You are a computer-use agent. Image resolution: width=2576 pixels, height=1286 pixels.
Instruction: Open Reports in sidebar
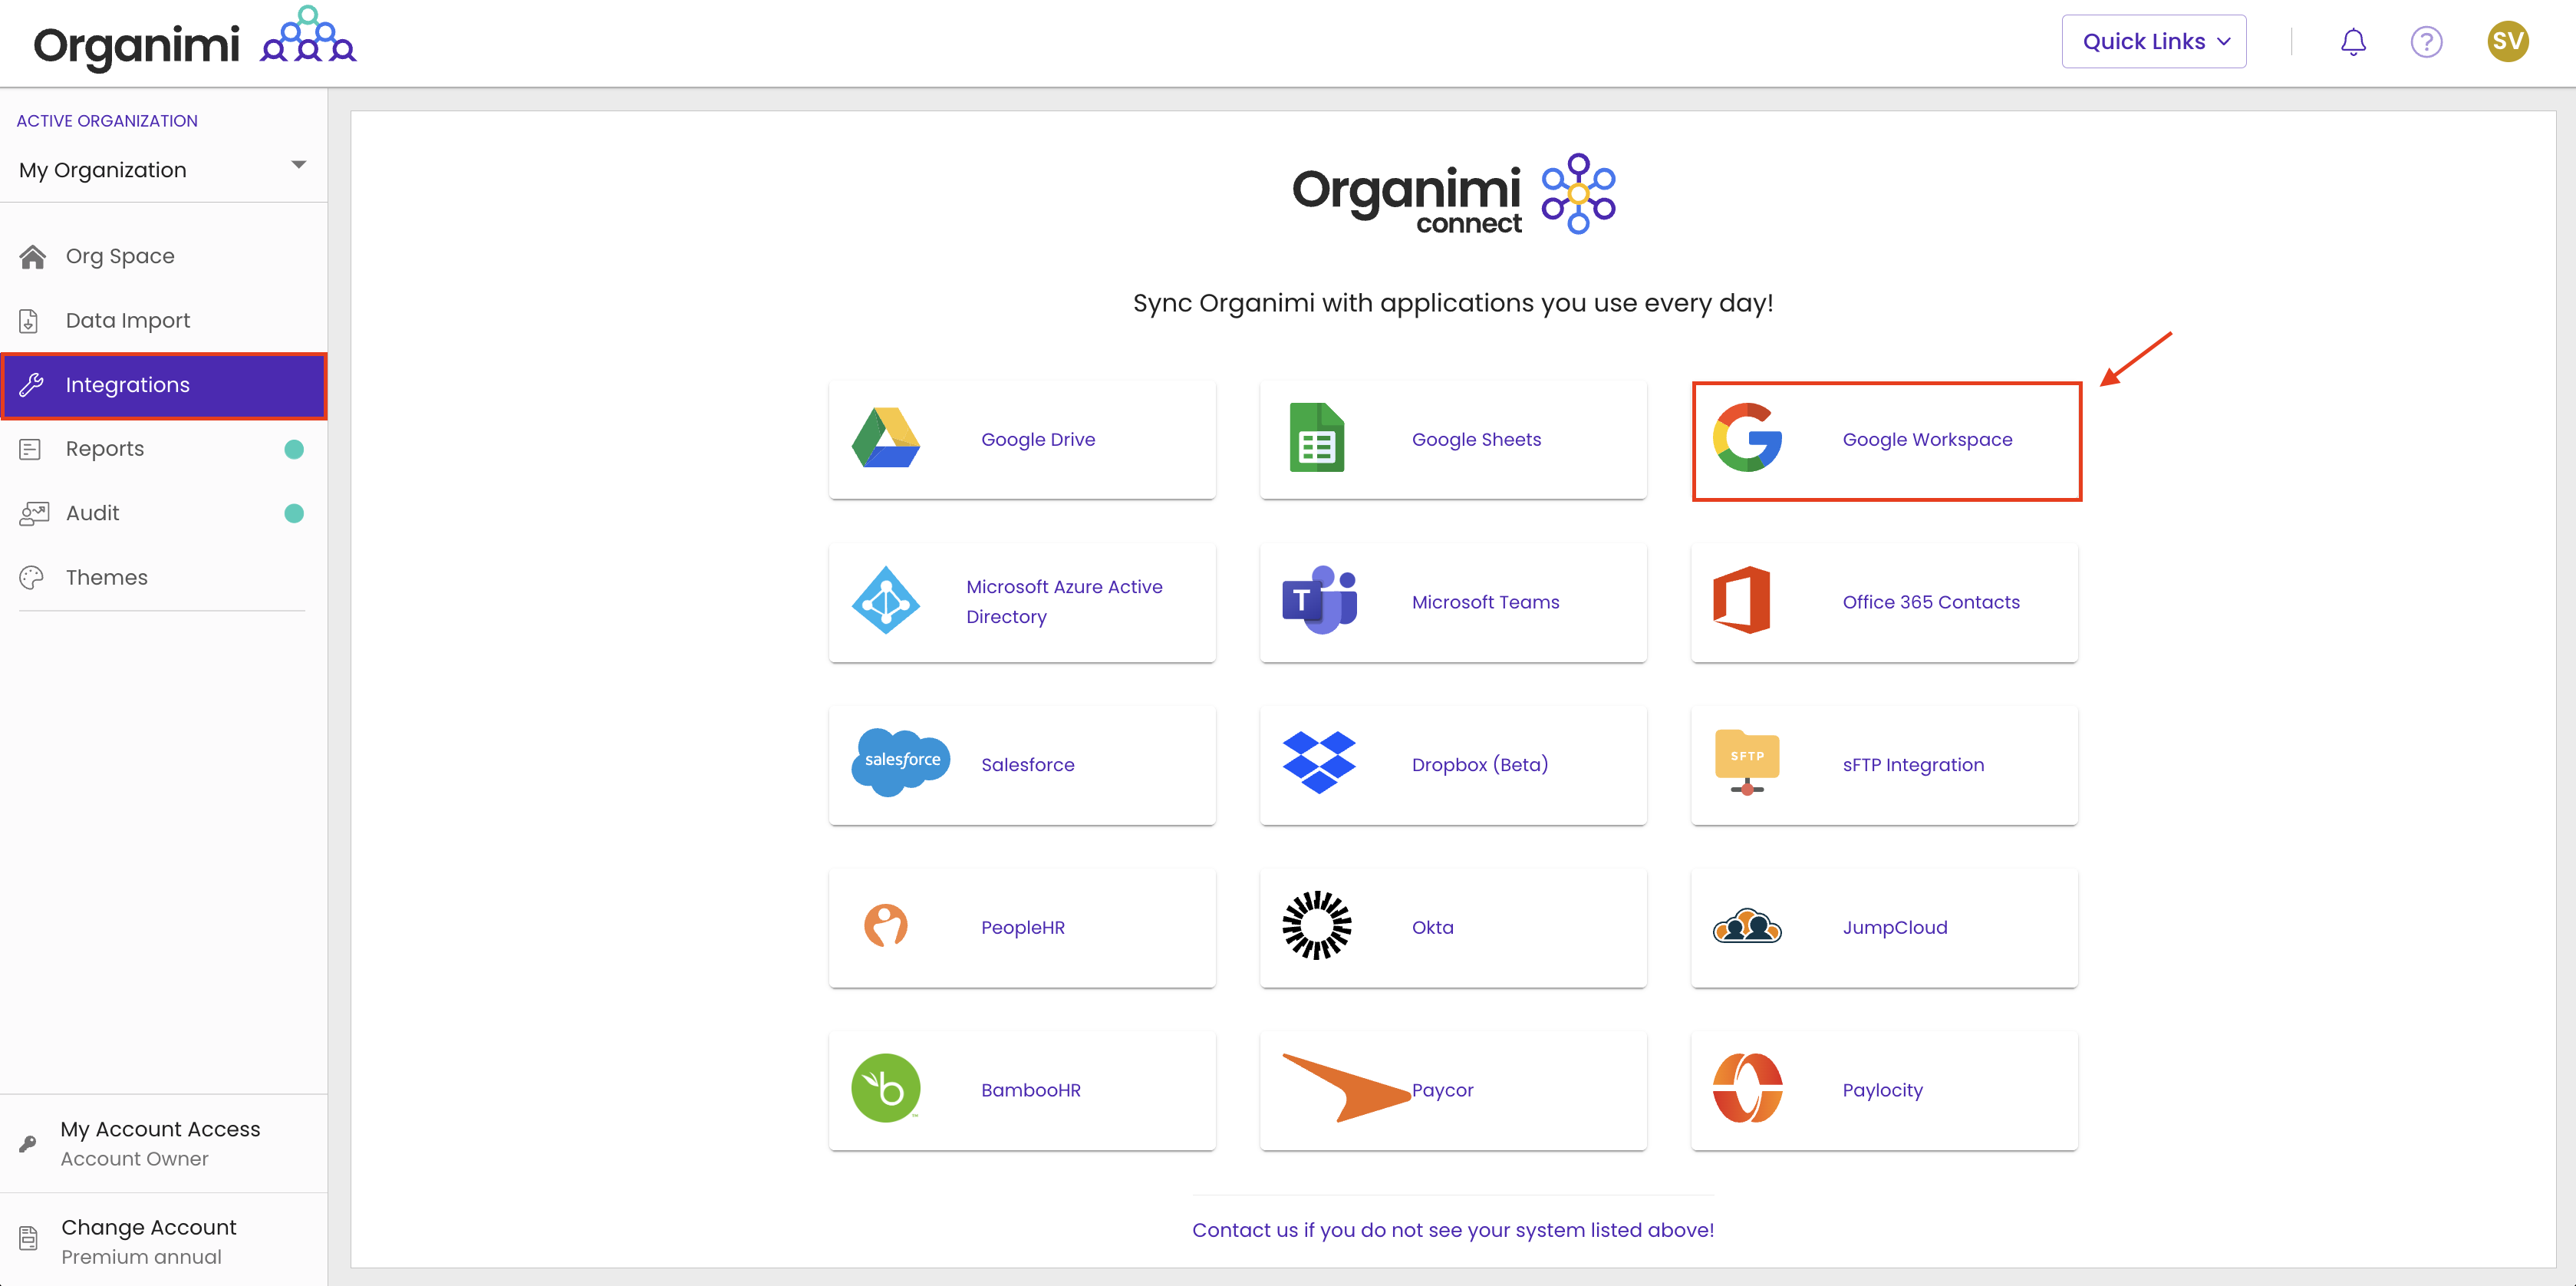tap(163, 449)
